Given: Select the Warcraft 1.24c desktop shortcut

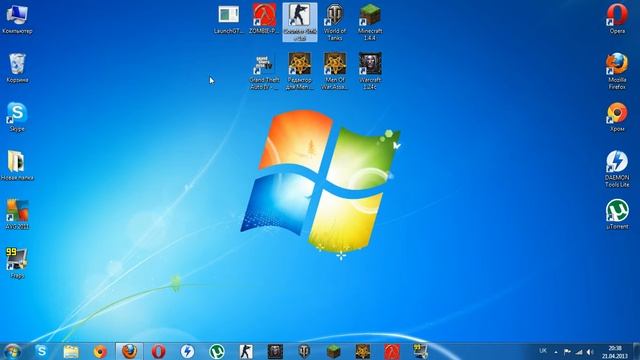Looking at the screenshot, I should pos(370,71).
